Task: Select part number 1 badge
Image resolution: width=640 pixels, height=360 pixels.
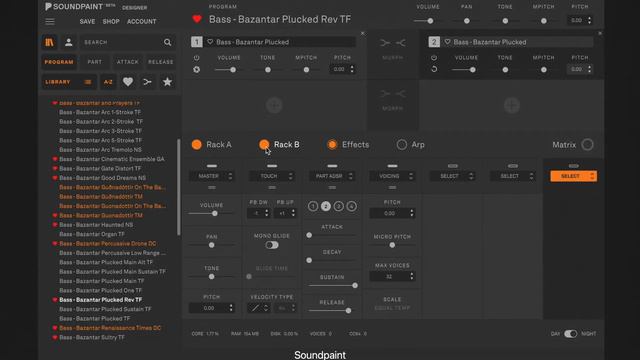Action: (x=197, y=42)
